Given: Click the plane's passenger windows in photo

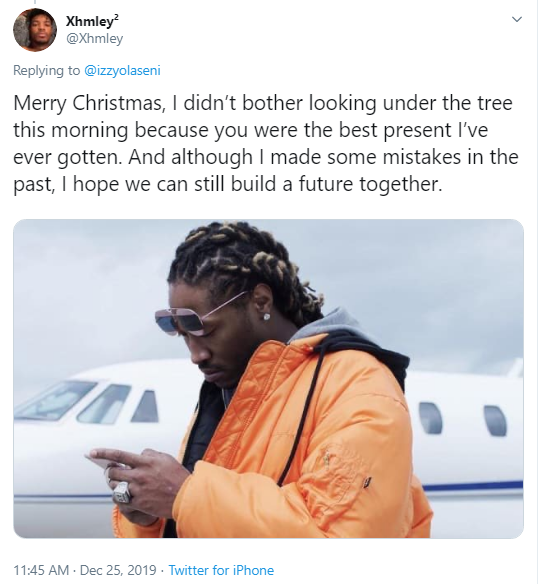Looking at the screenshot, I should click(x=463, y=419).
